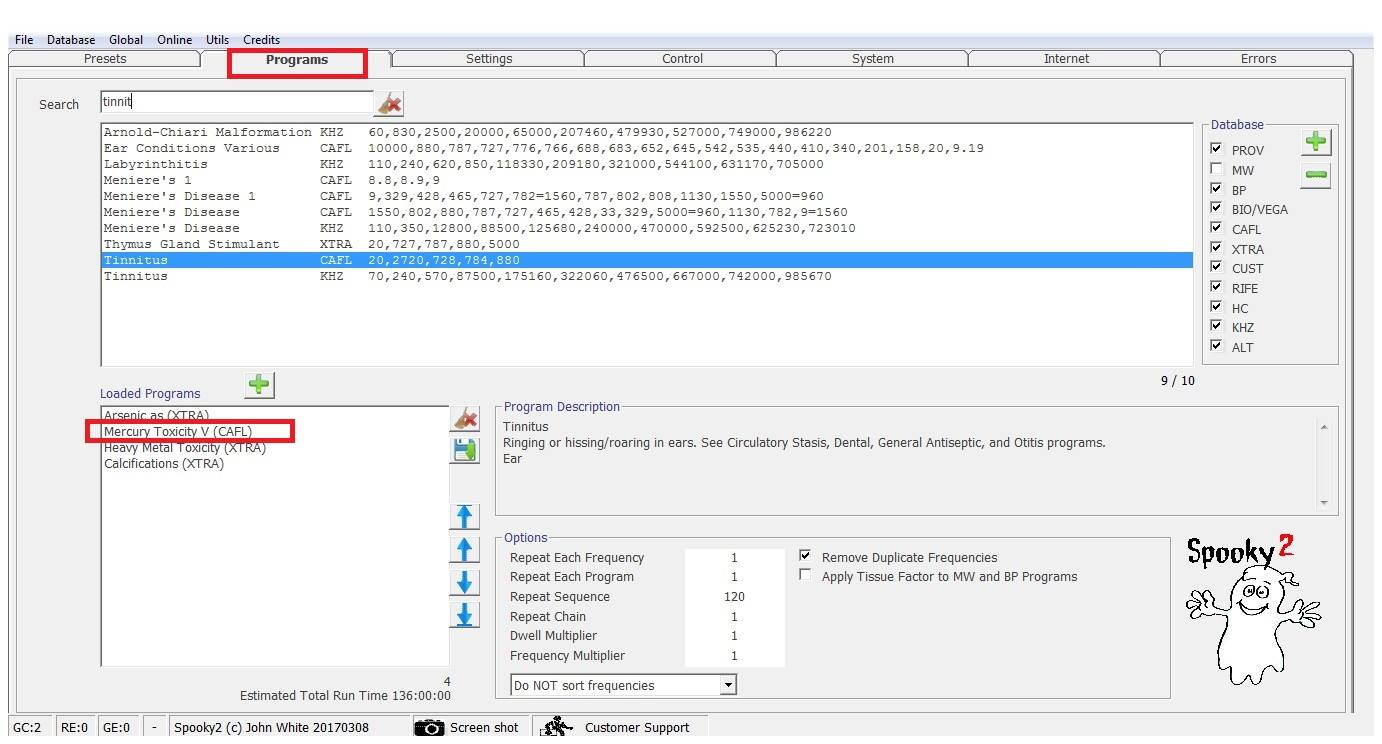Image resolution: width=1382 pixels, height=744 pixels.
Task: Switch to the Programs tab
Action: (297, 60)
